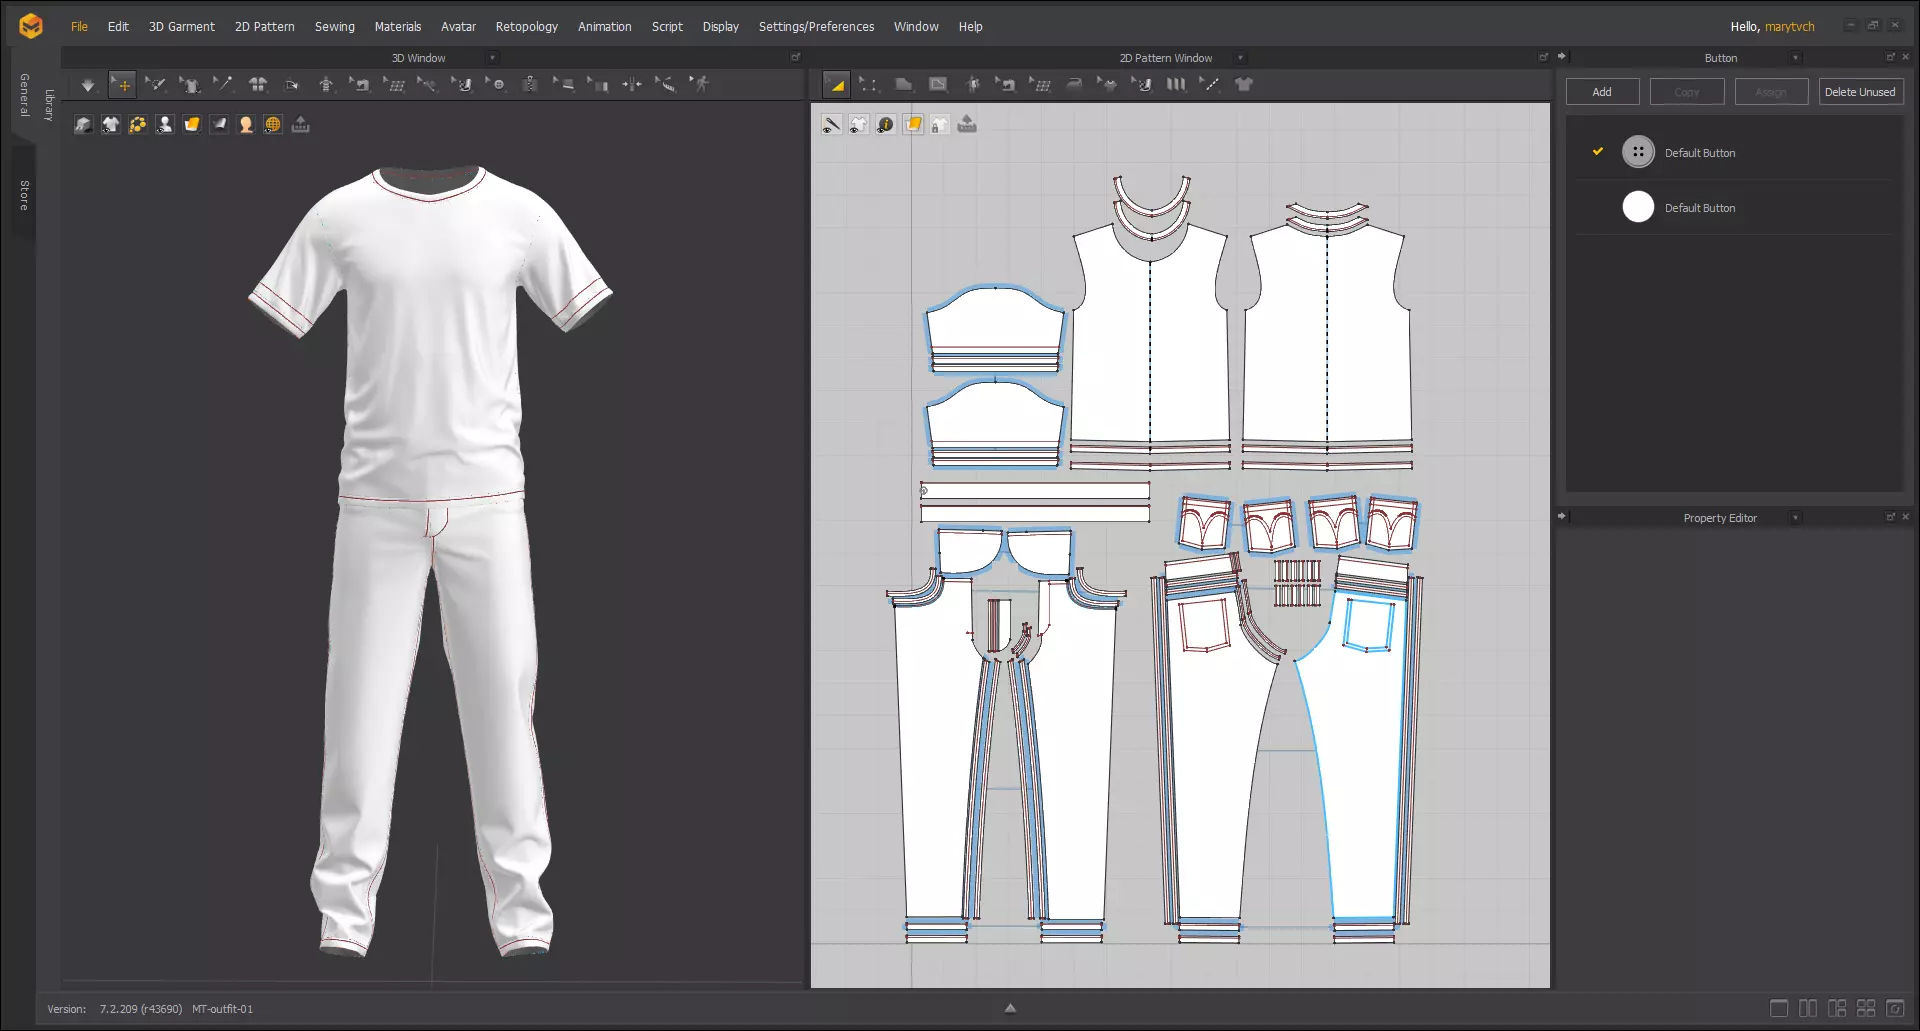Viewport: 1920px width, 1031px height.
Task: Click the walking avatar animation icon in 3D toolbar
Action: pyautogui.click(x=700, y=85)
